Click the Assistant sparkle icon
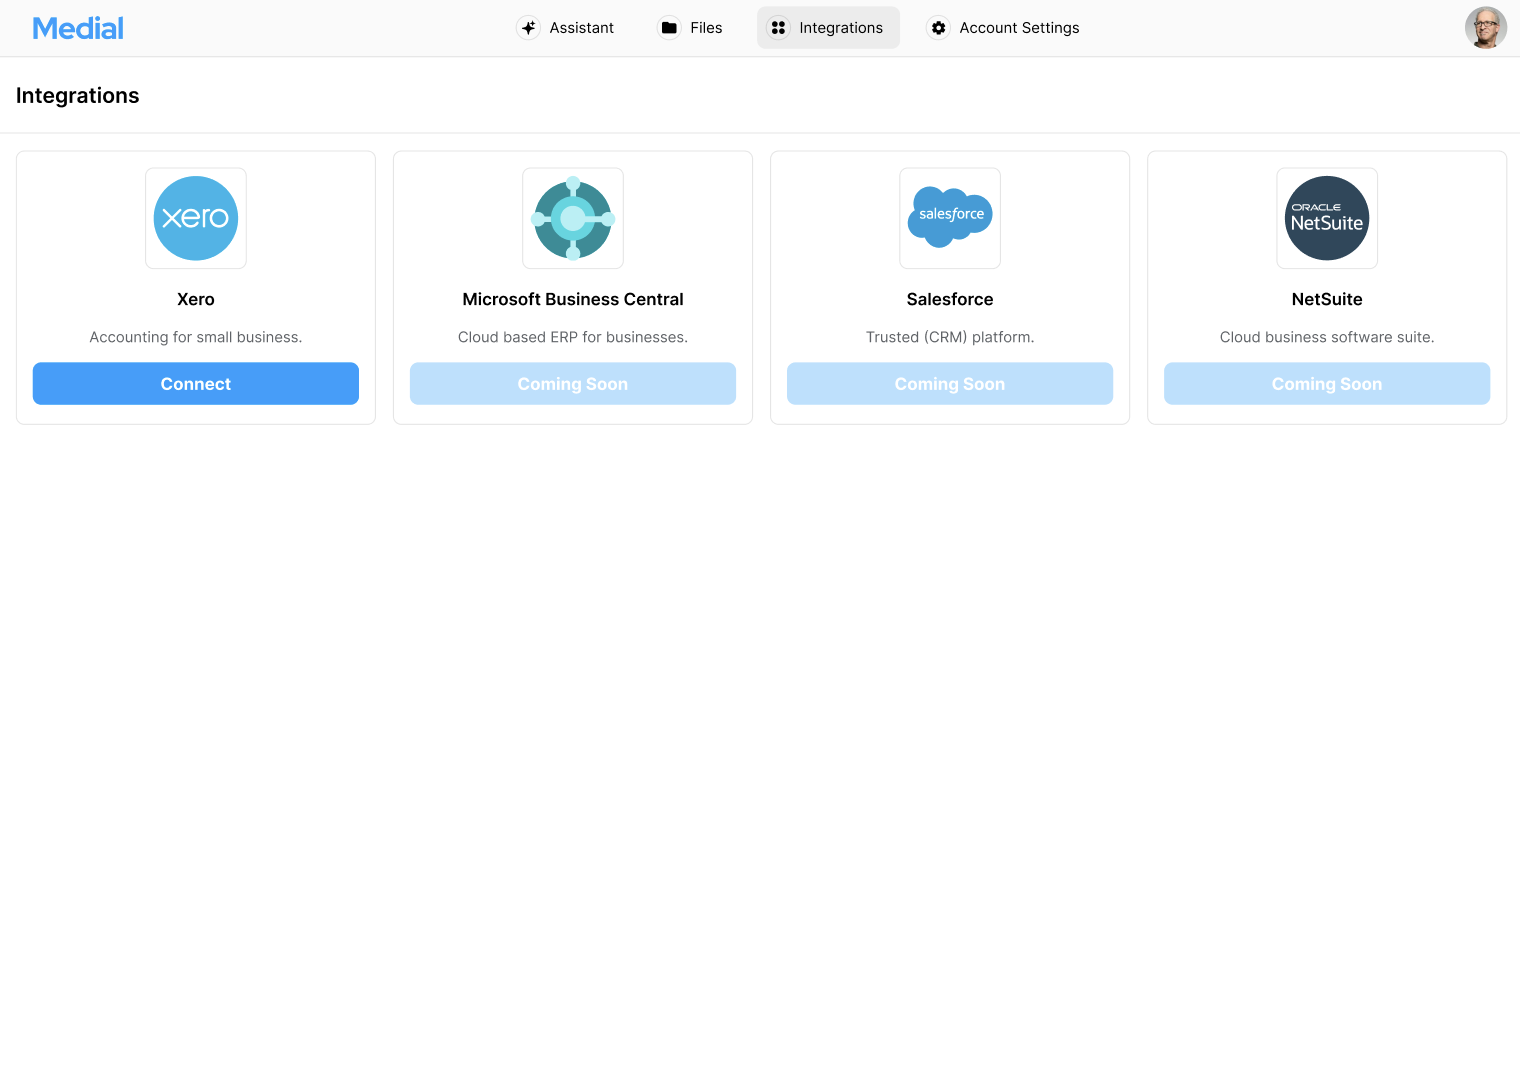The height and width of the screenshot is (1082, 1520). click(x=529, y=28)
